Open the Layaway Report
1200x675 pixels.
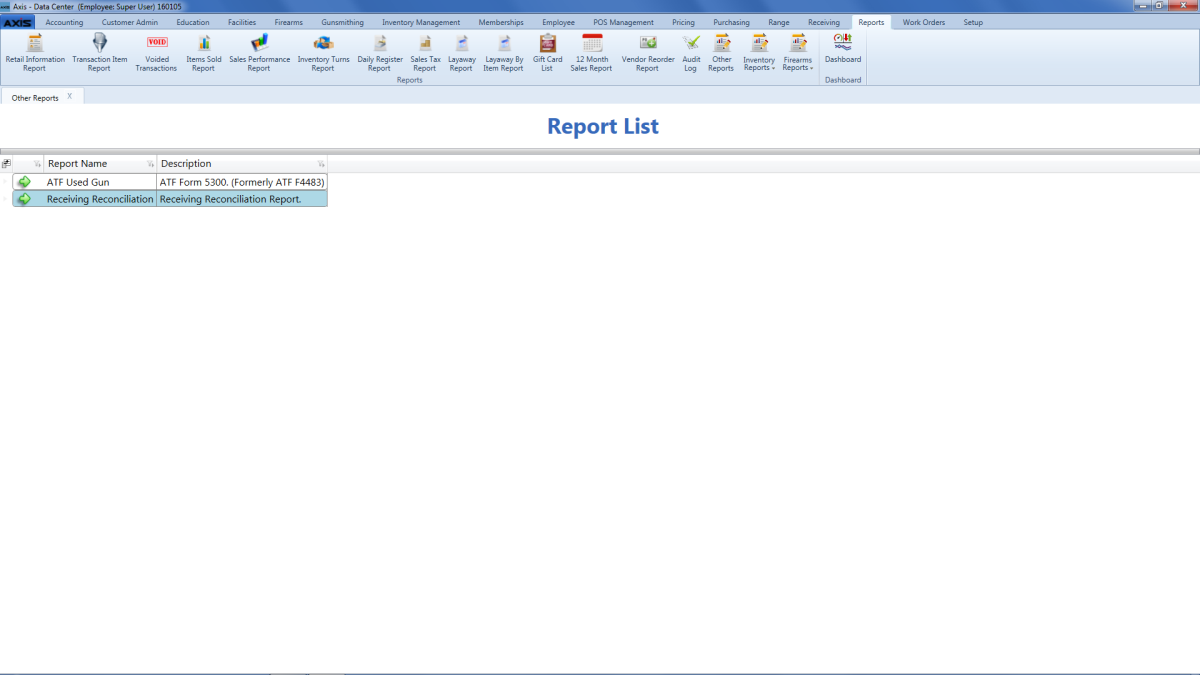461,52
